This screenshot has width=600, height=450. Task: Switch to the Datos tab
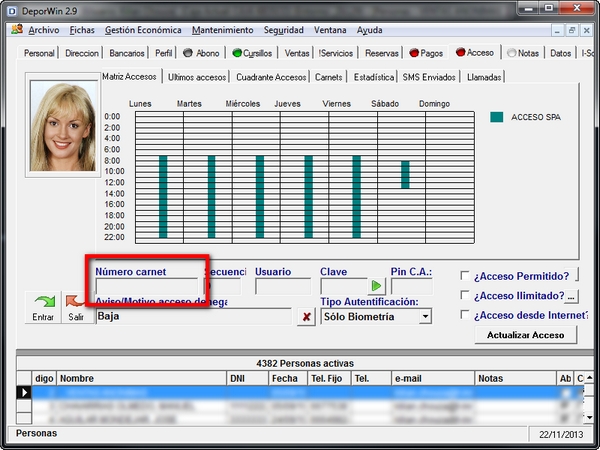coord(561,53)
